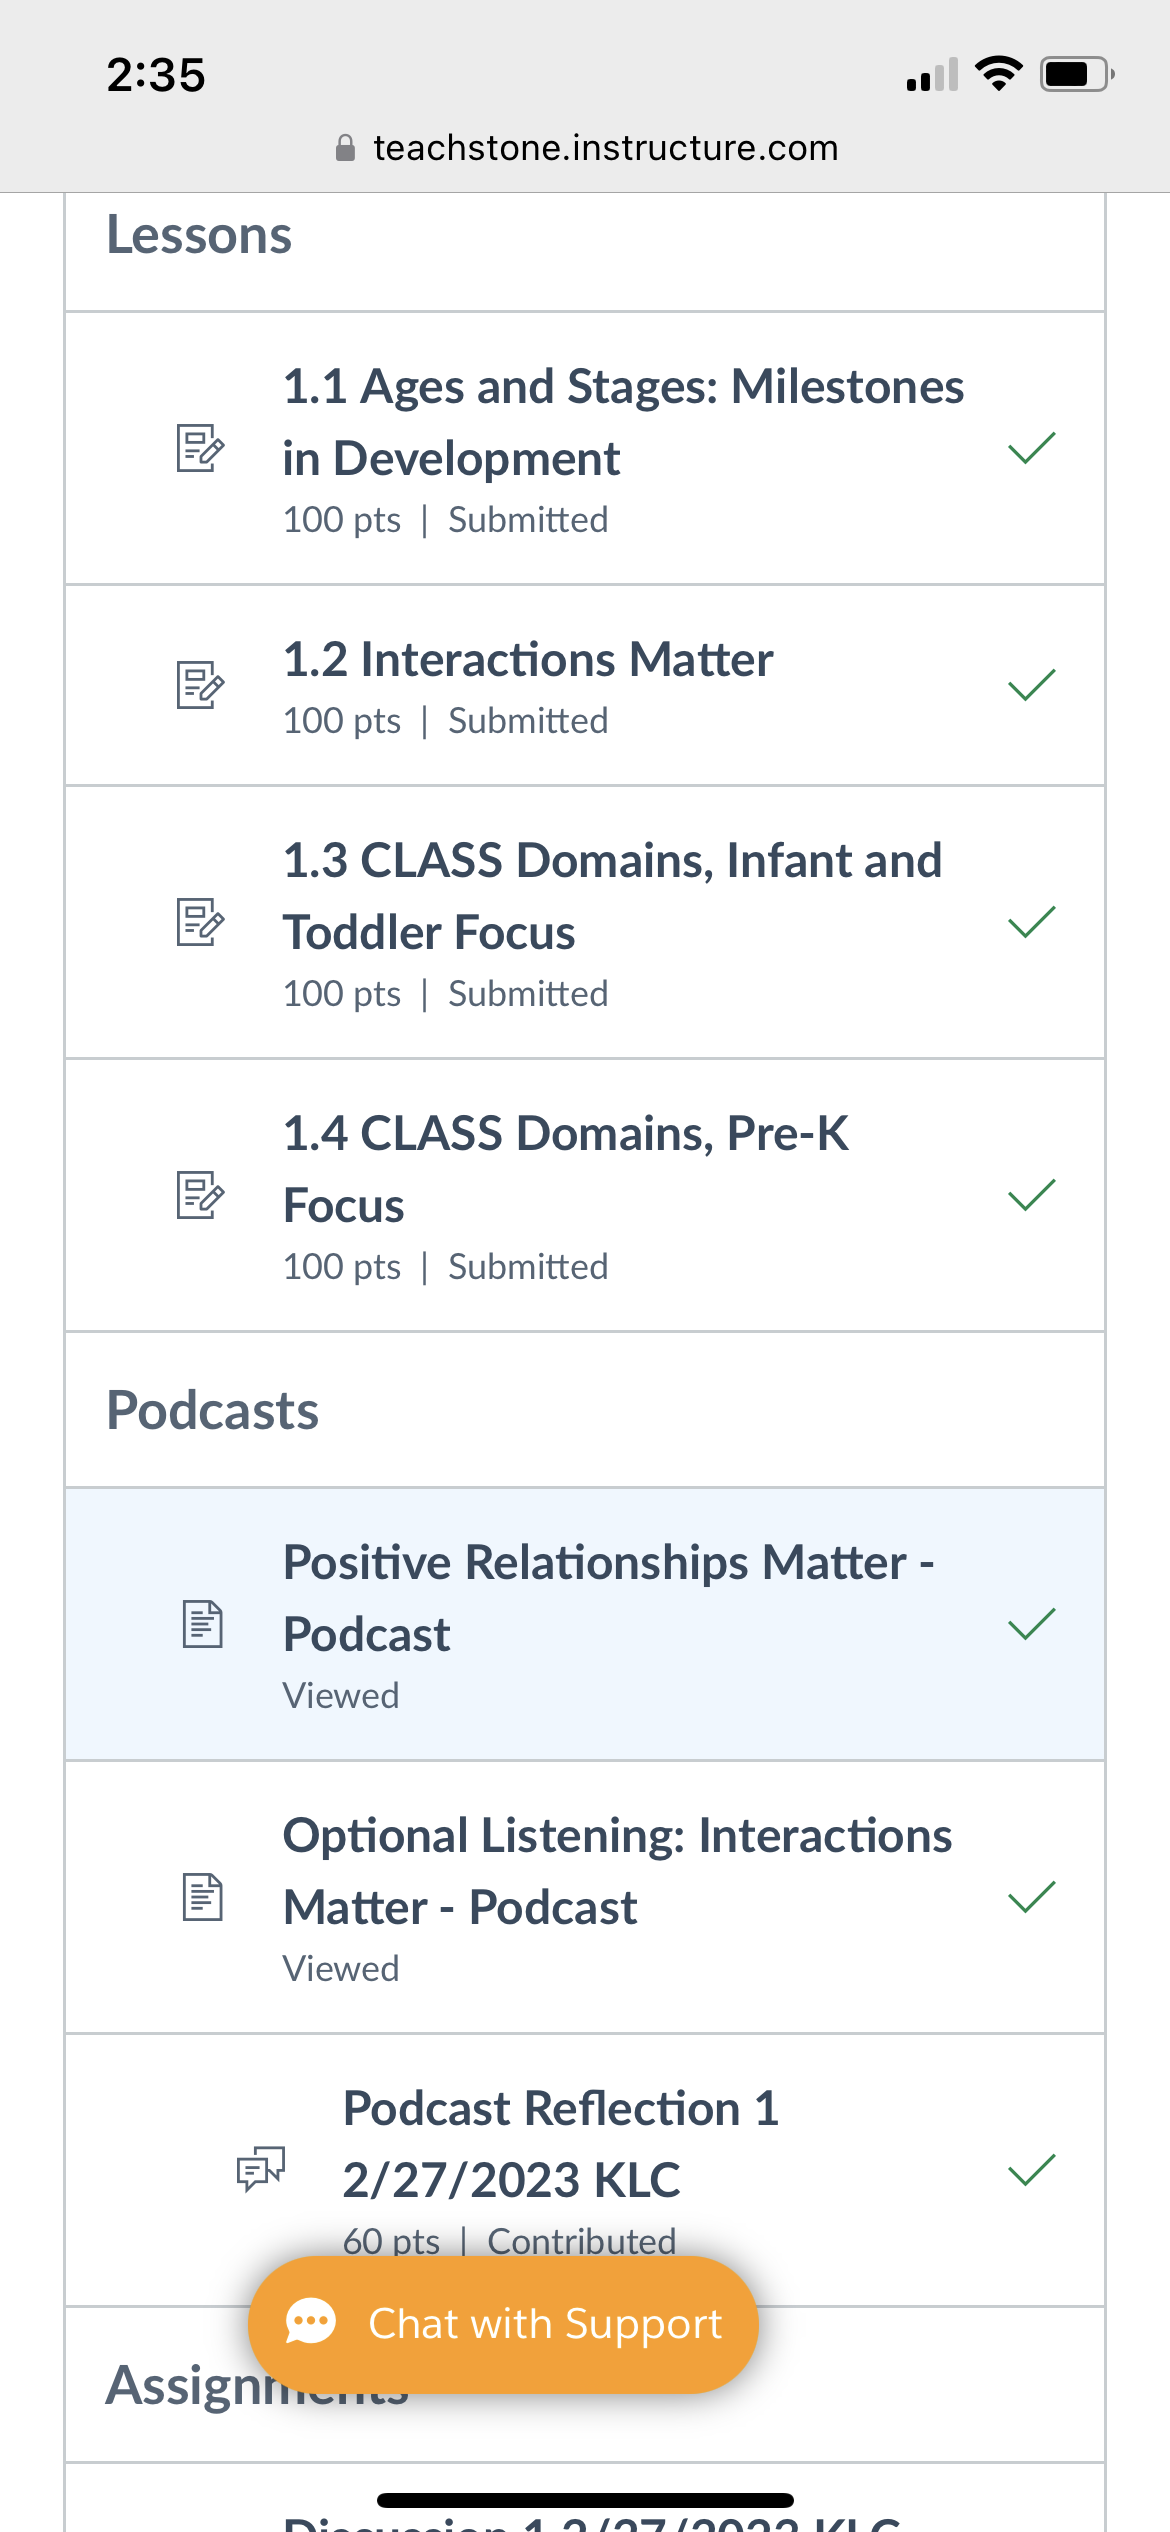Open Podcast Reflection 1 2/27/2023 KLC discussion
The height and width of the screenshot is (2532, 1170).
(x=560, y=2144)
